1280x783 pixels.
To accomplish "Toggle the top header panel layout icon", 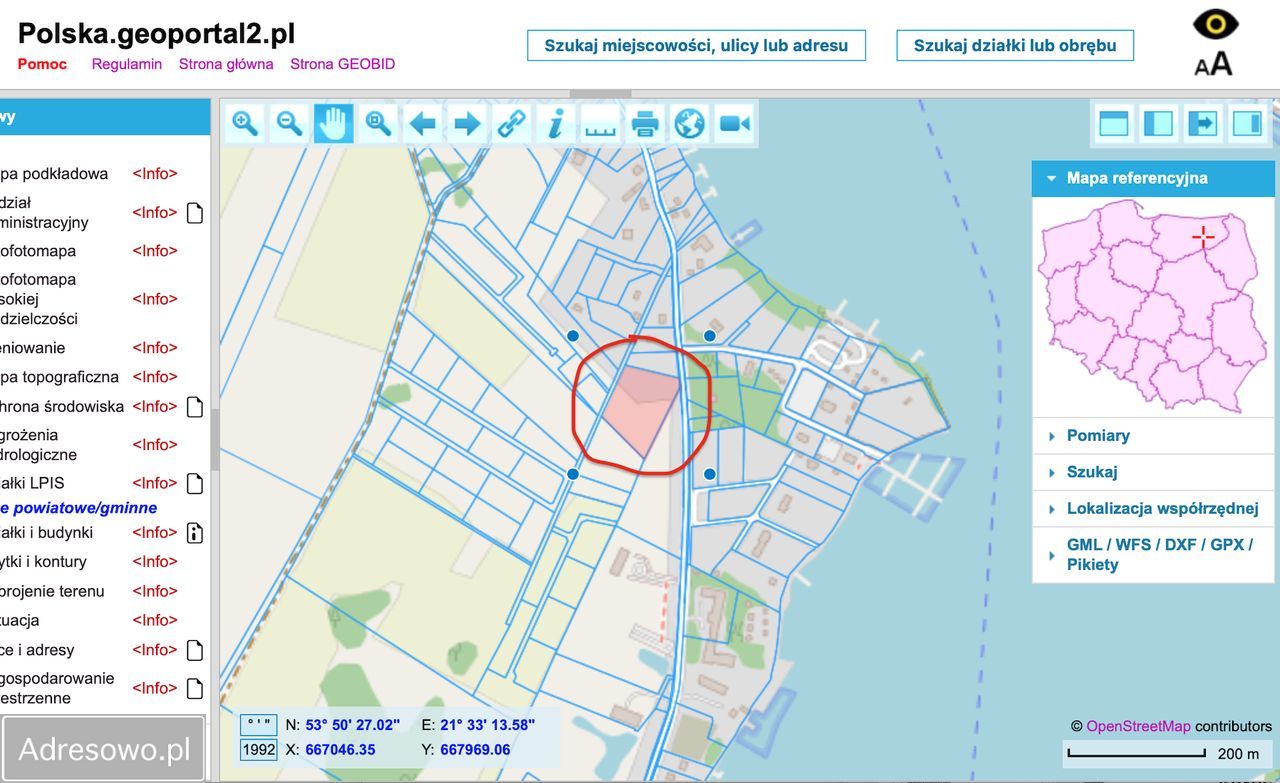I will tap(1114, 123).
